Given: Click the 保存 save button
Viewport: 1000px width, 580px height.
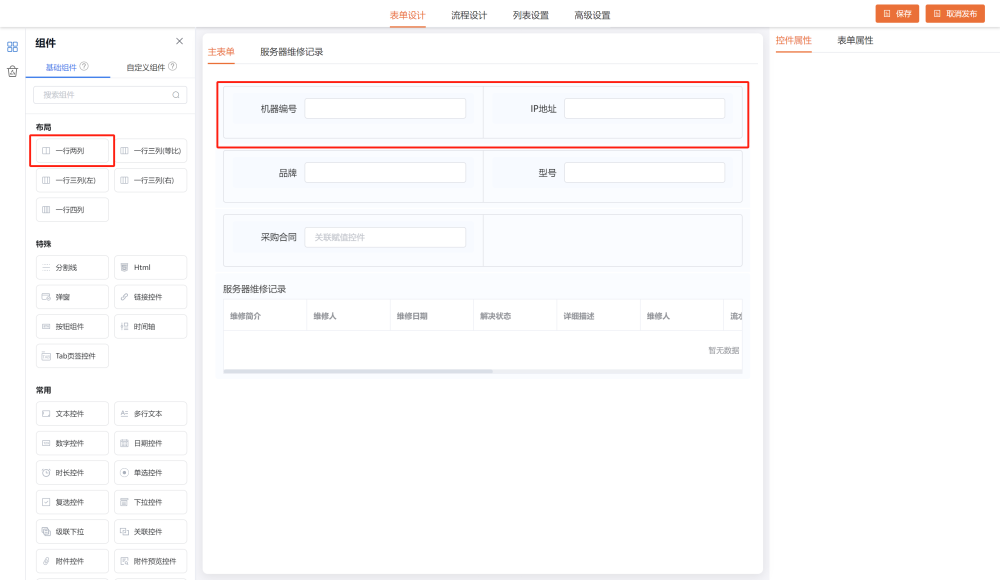Looking at the screenshot, I should click(x=897, y=14).
